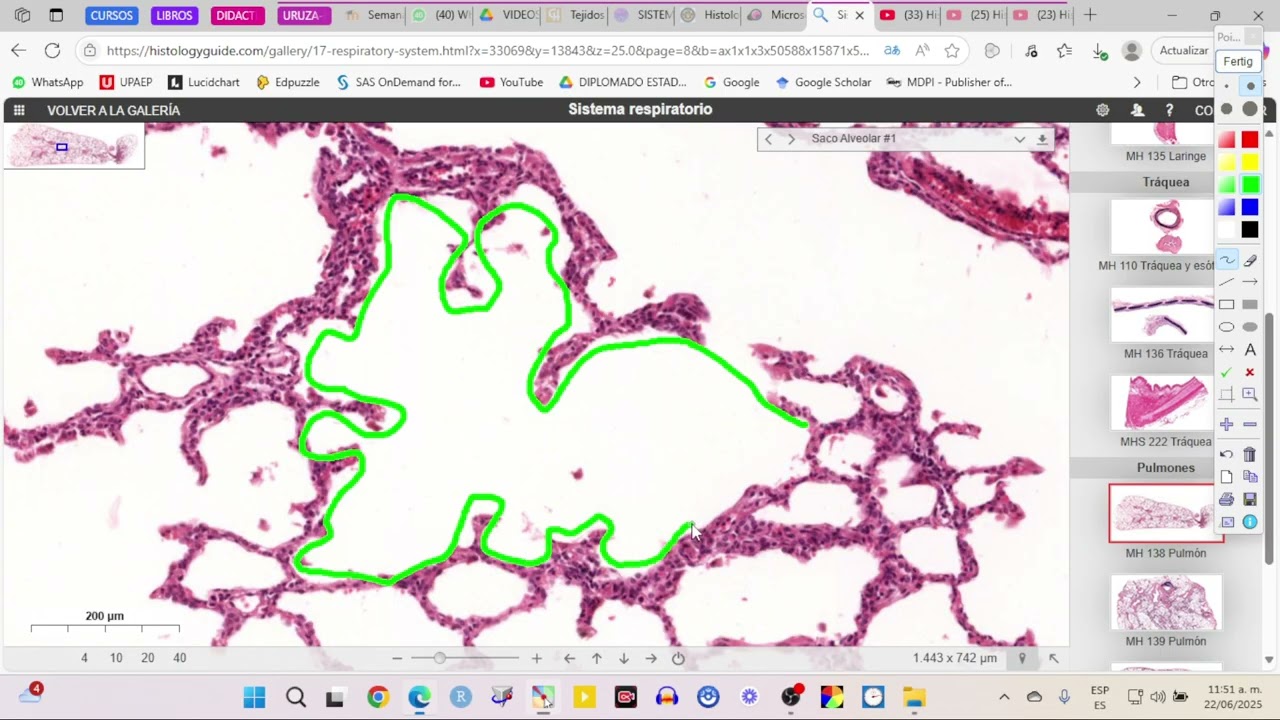Choose the red X stamp tool
Screen dimensions: 1280x720
point(1250,372)
